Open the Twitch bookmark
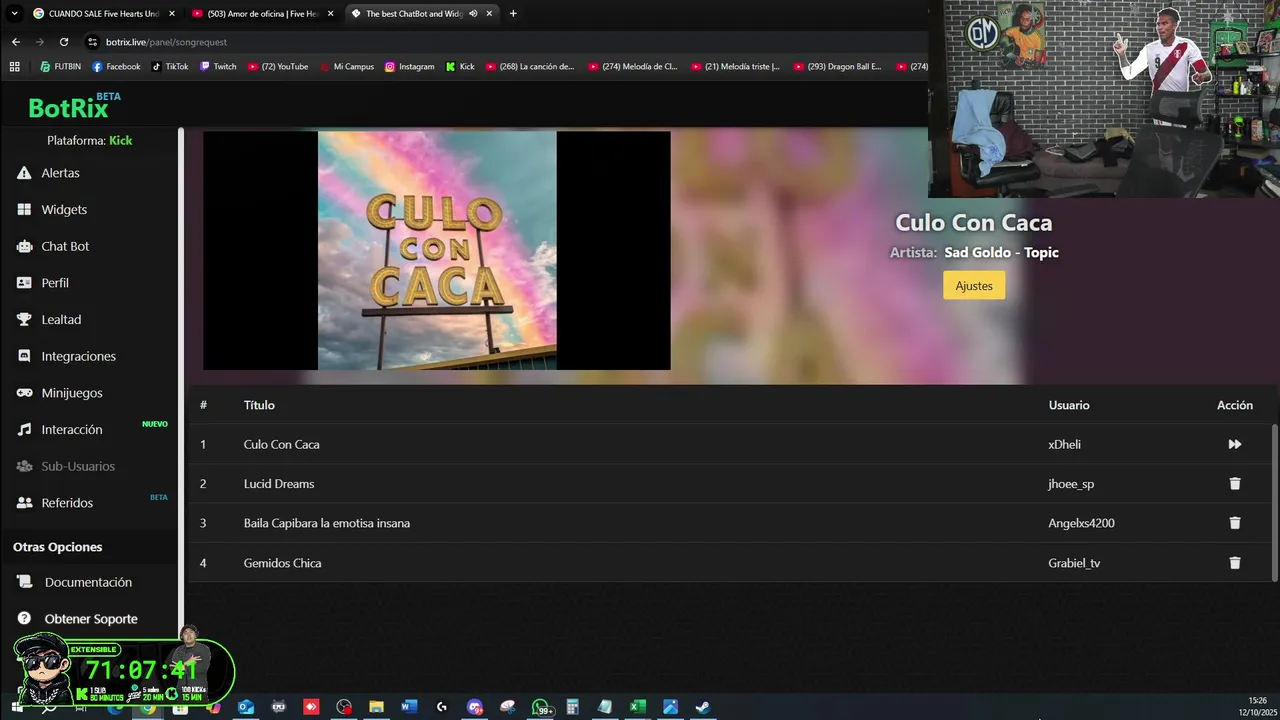 point(218,67)
